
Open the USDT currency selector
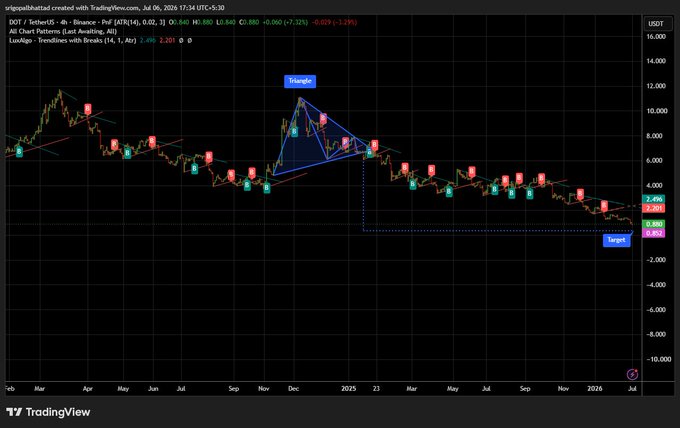tap(656, 23)
